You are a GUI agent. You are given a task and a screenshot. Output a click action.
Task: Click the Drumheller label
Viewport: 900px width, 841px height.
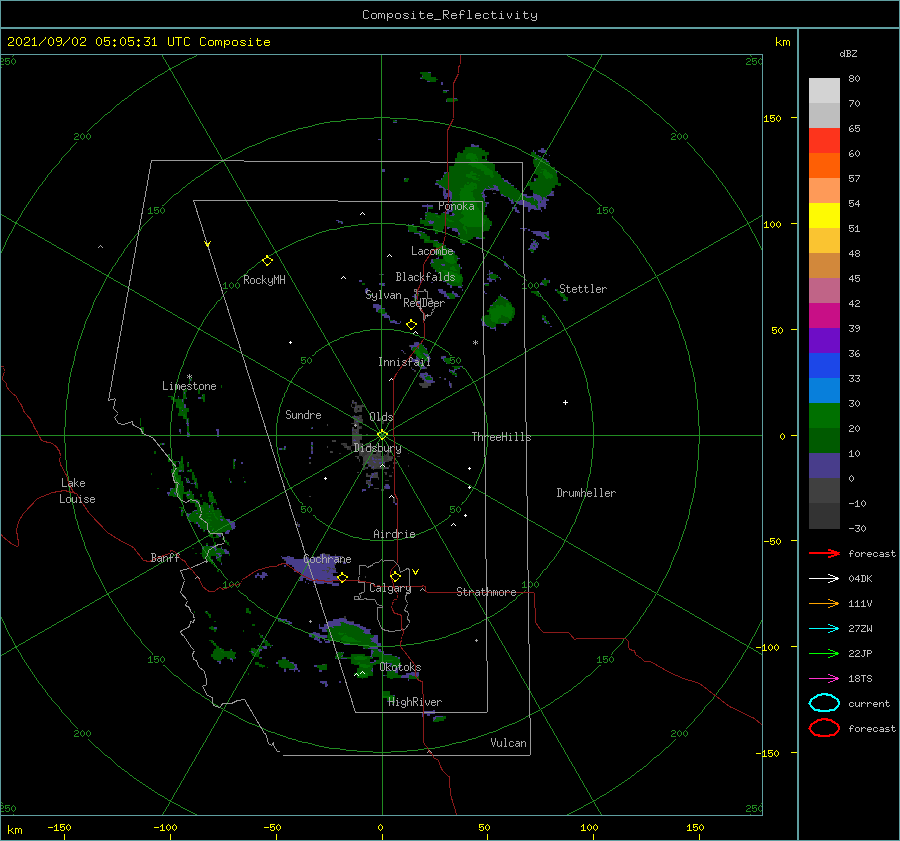click(x=586, y=493)
